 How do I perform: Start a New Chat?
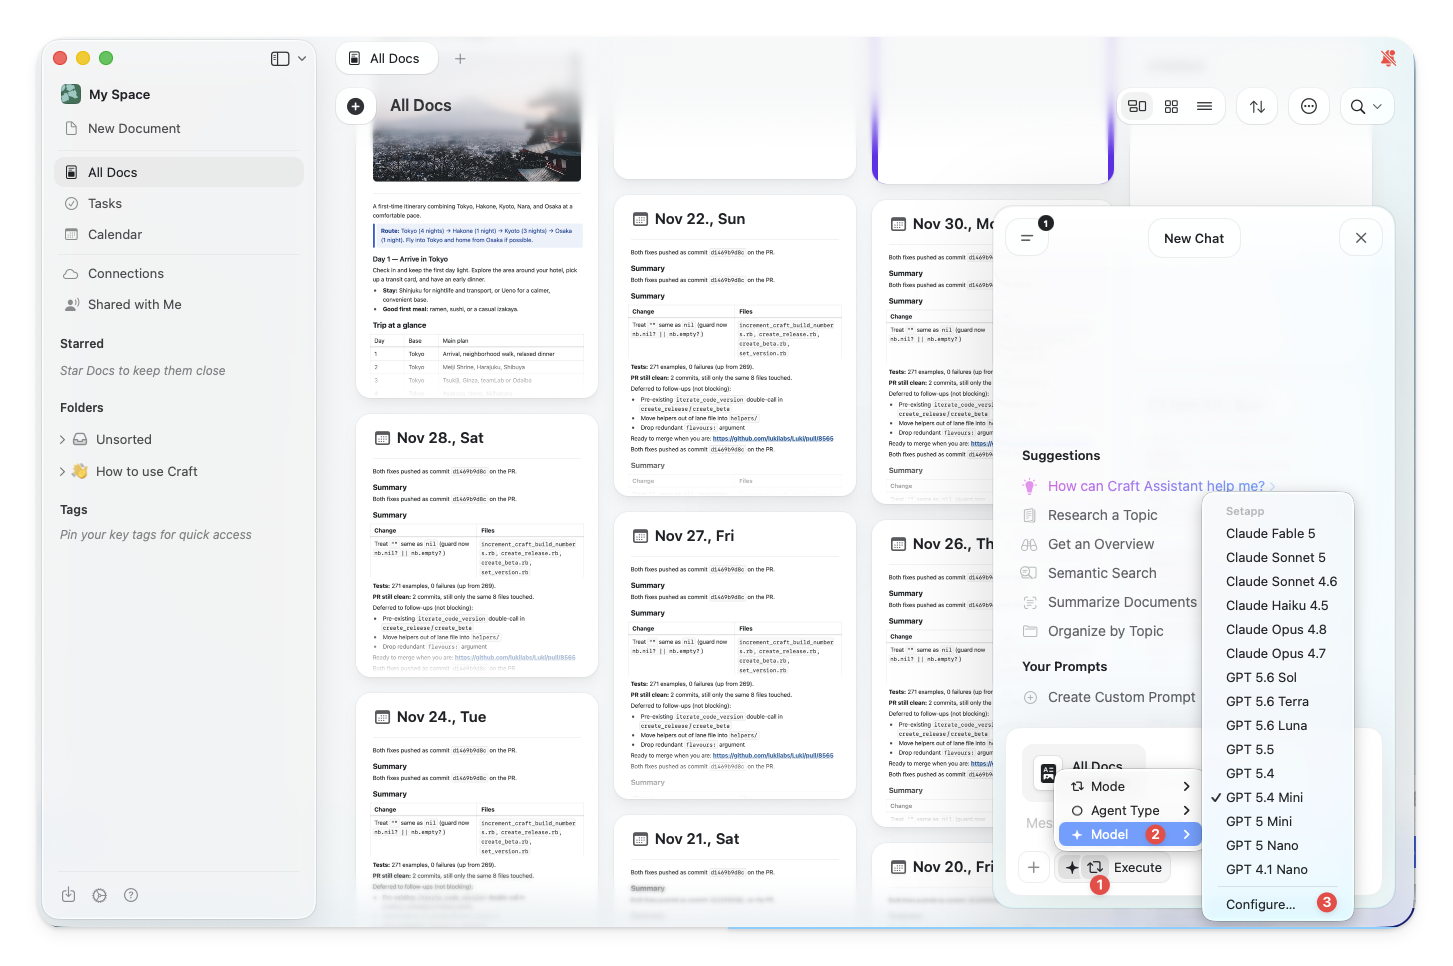click(1194, 238)
